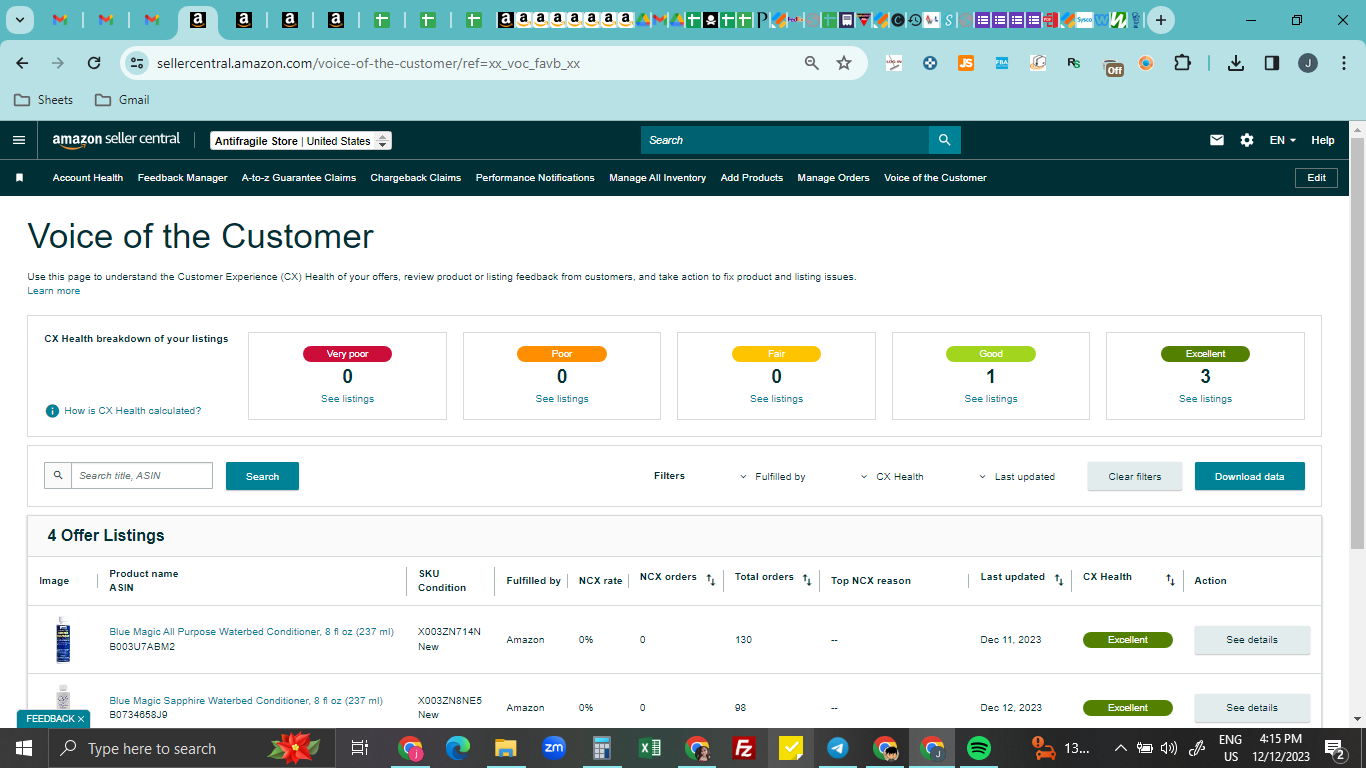Expand the Last updated filter
Image resolution: width=1366 pixels, height=768 pixels.
click(x=1017, y=477)
